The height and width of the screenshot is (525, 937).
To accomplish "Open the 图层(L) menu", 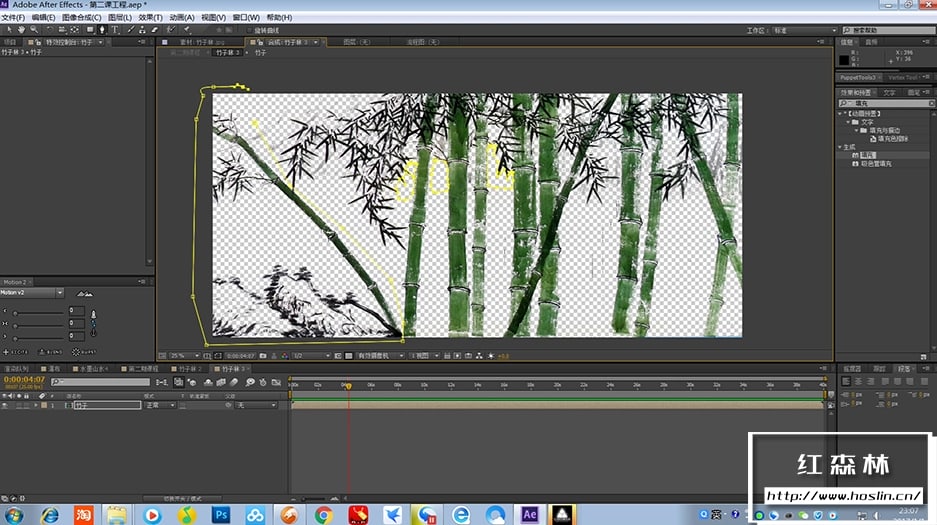I will click(x=120, y=17).
